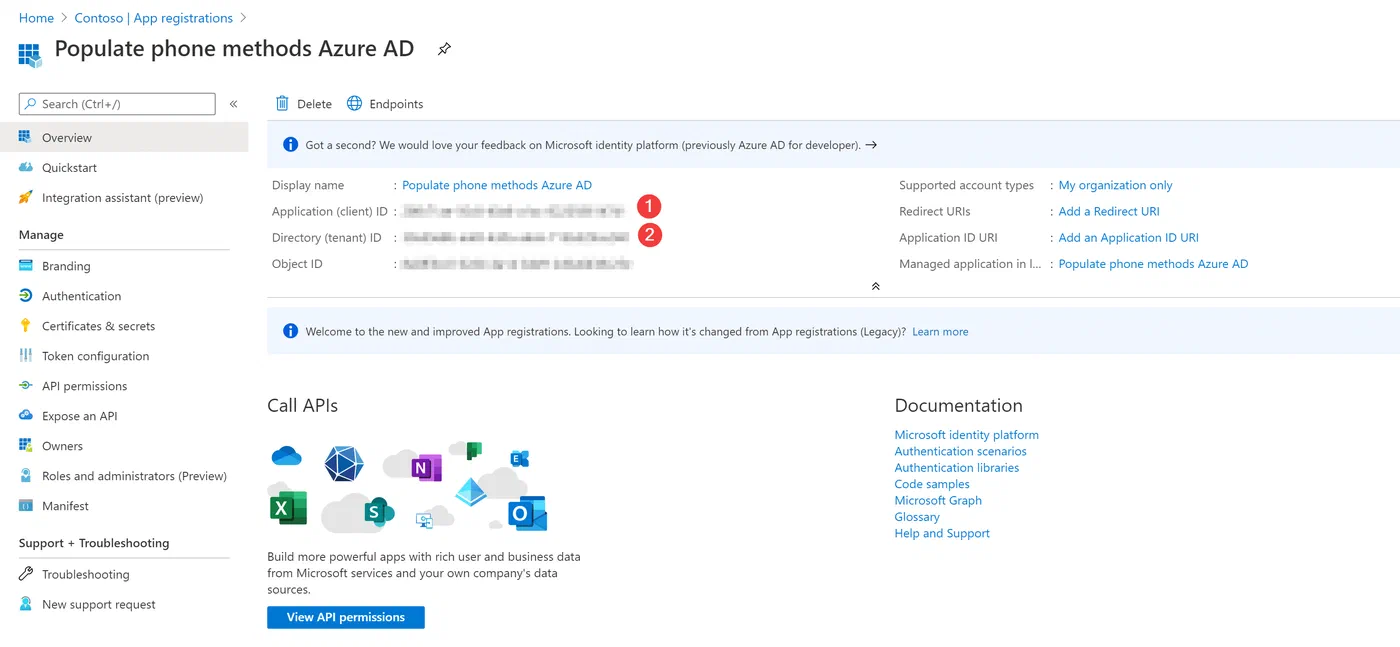
Task: Click the Add a Redirect URI link
Action: (1109, 212)
